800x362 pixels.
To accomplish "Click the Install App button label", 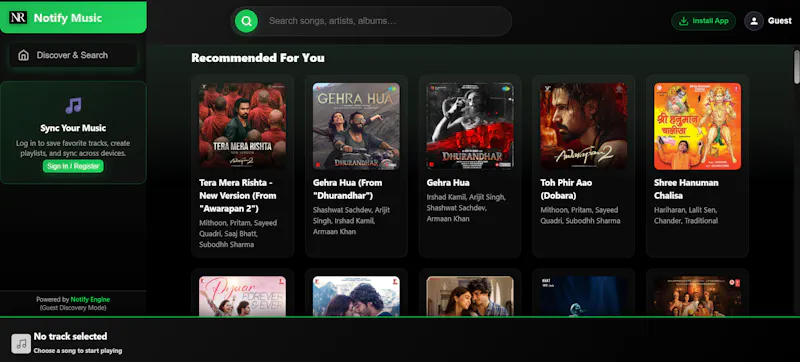I will [x=710, y=21].
